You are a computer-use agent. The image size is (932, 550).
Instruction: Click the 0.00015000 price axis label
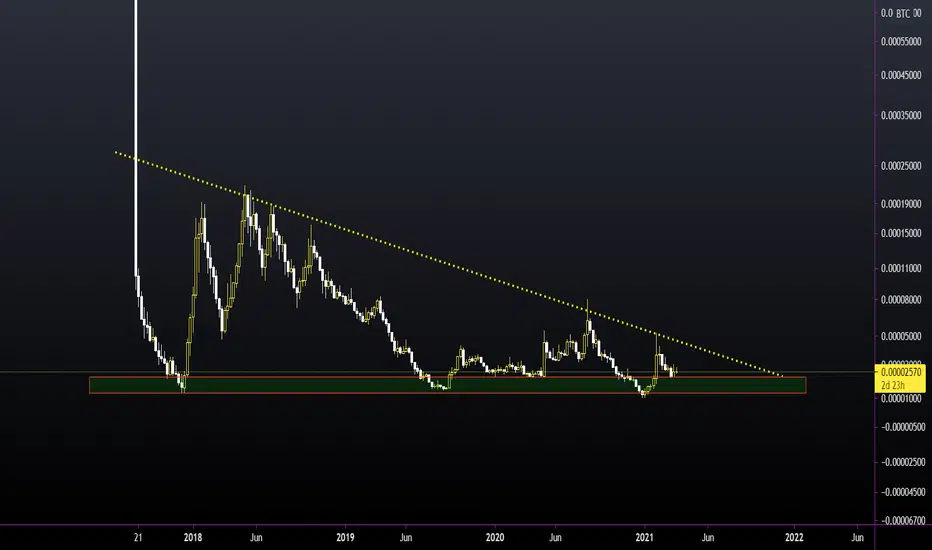pyautogui.click(x=901, y=233)
